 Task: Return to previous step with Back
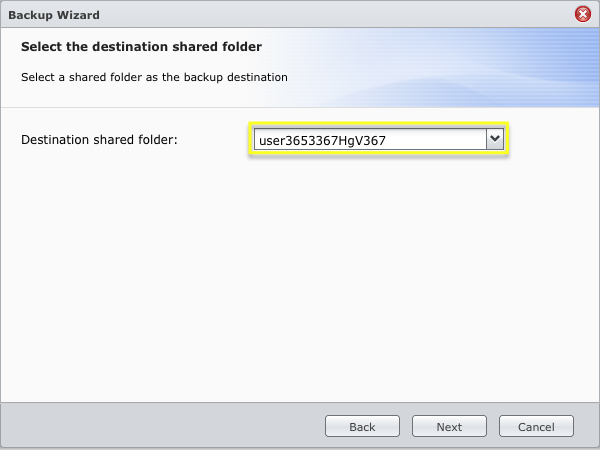(x=362, y=426)
